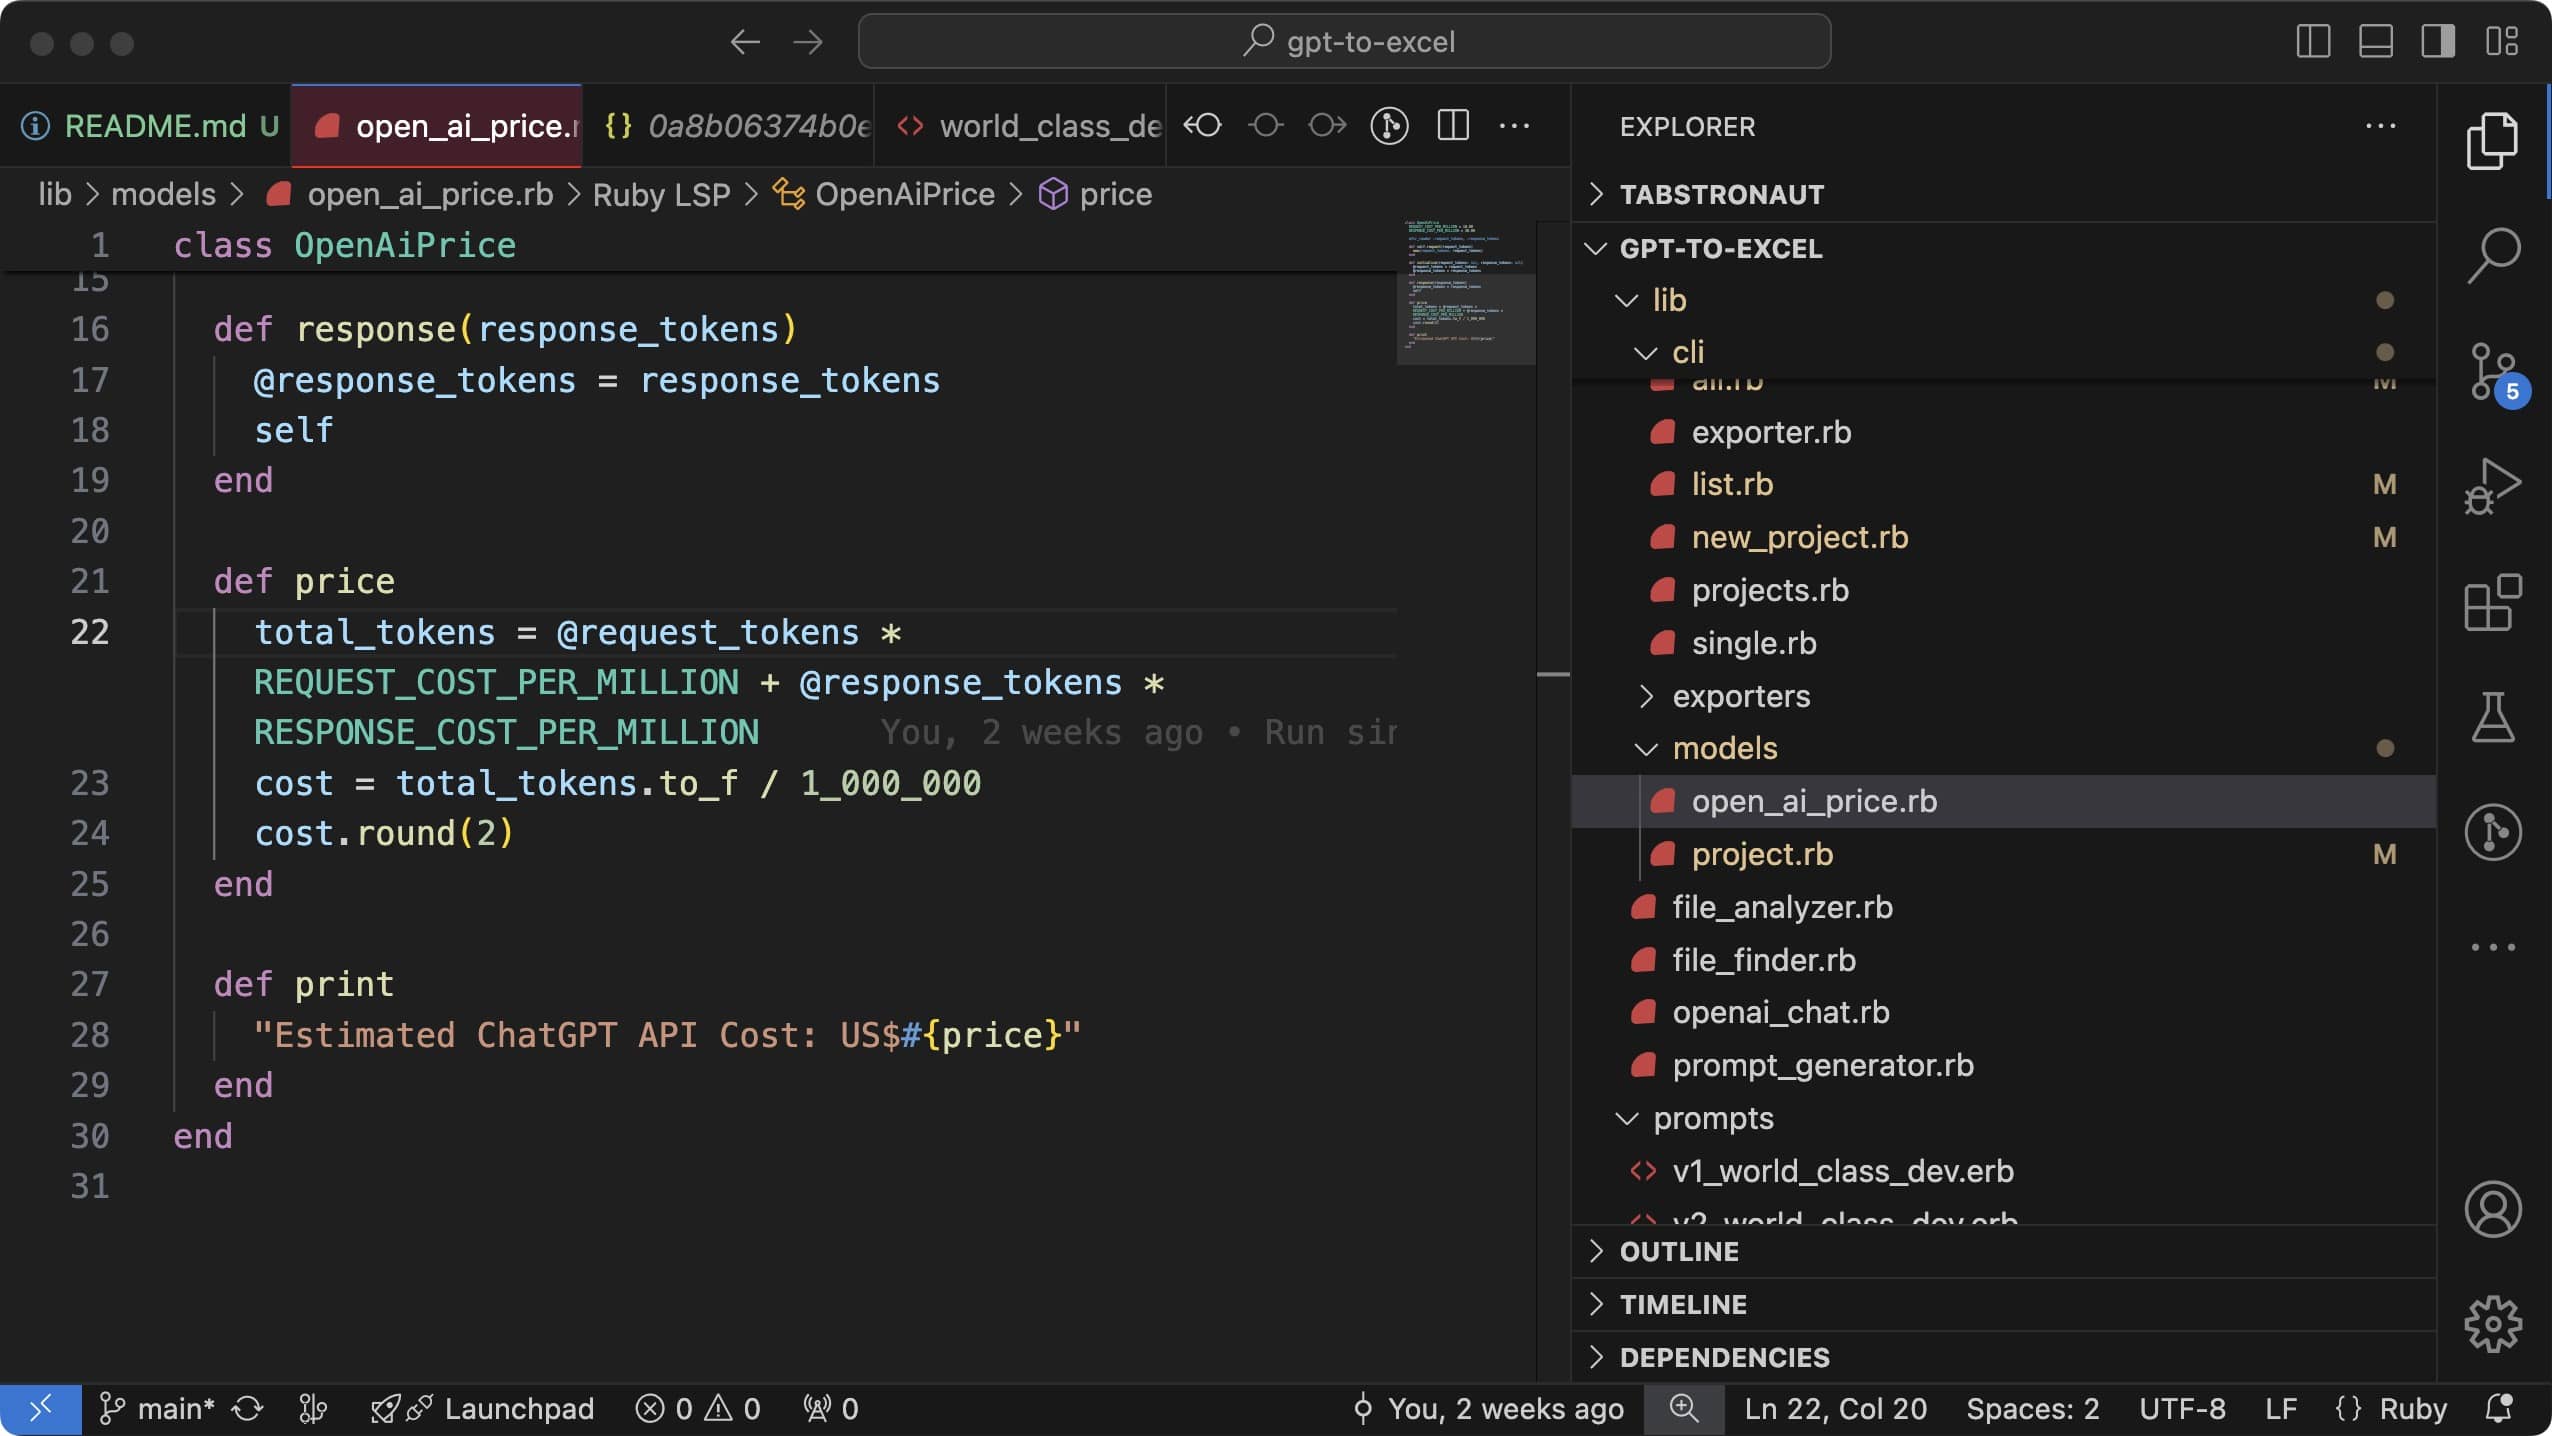
Task: Toggle the breadcrumb OpenAiPrice class
Action: tap(904, 195)
